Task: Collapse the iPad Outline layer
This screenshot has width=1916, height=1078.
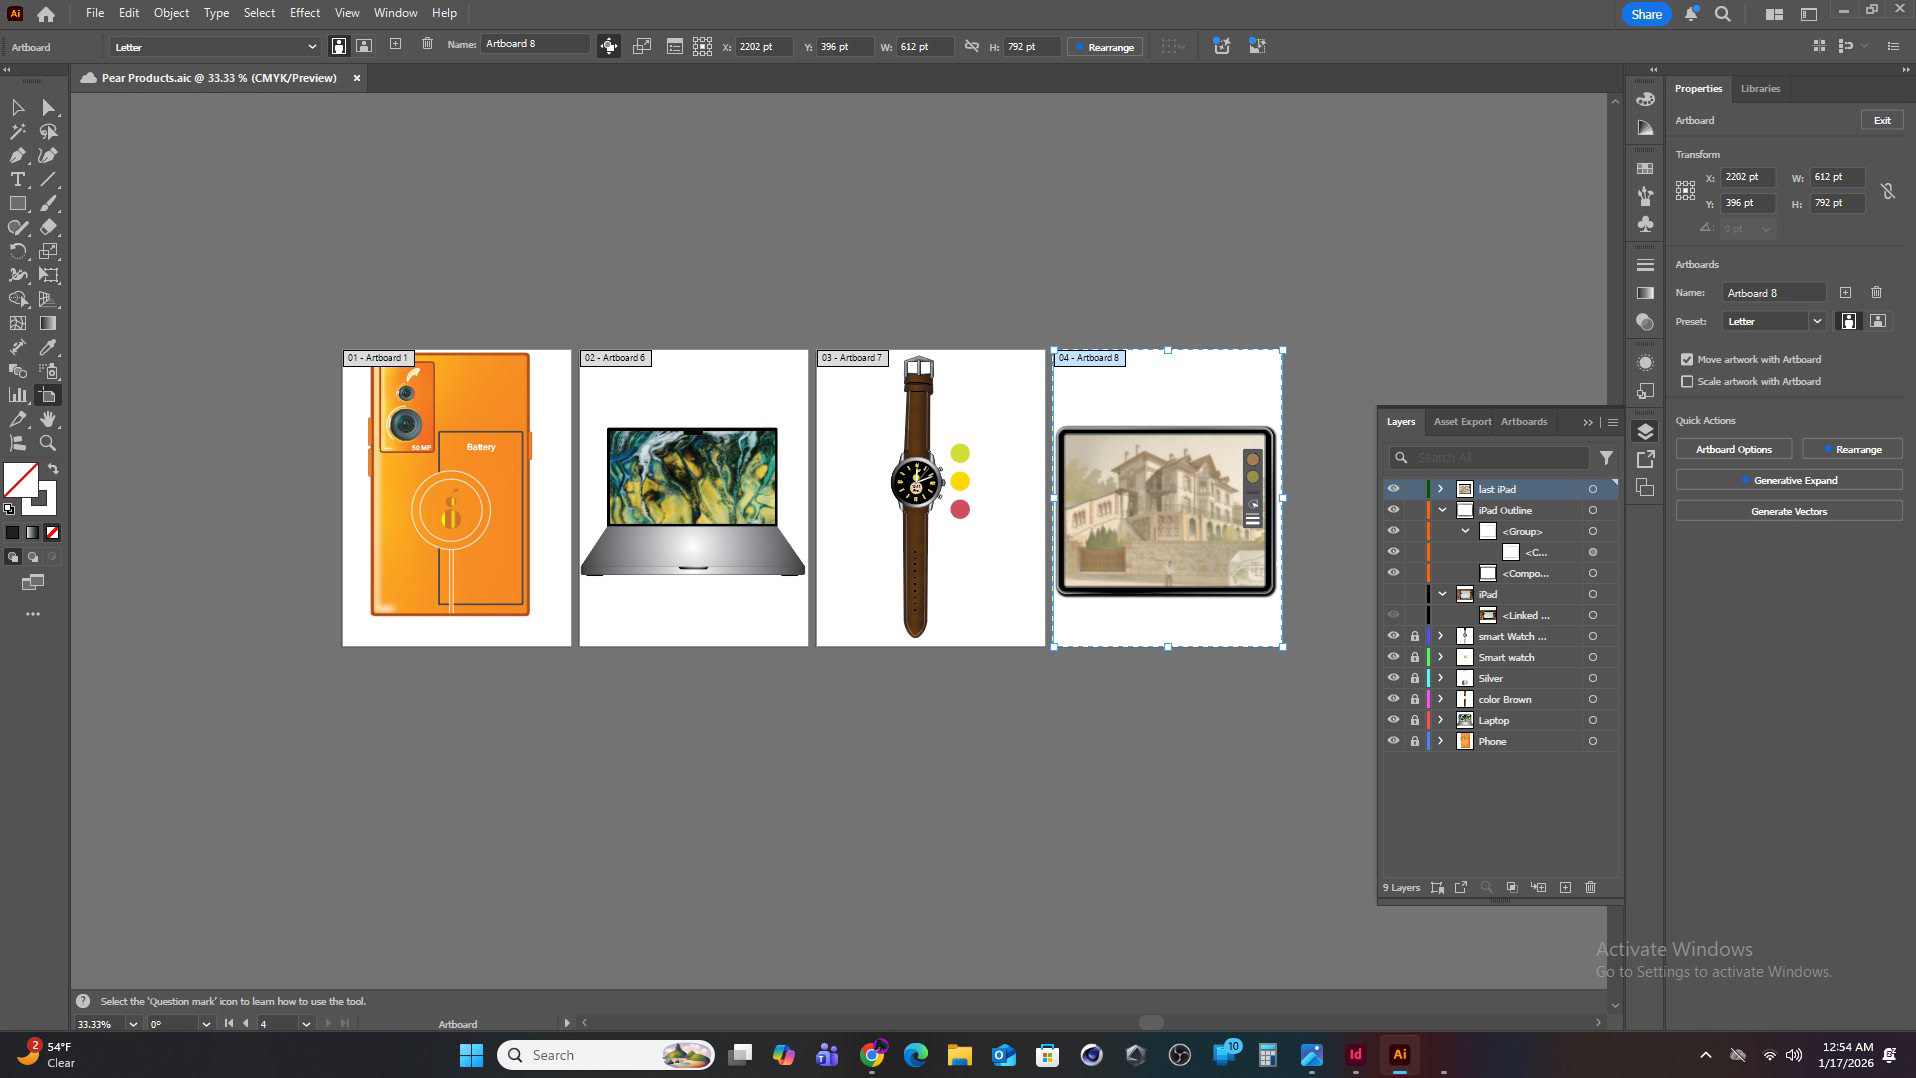Action: pos(1442,511)
